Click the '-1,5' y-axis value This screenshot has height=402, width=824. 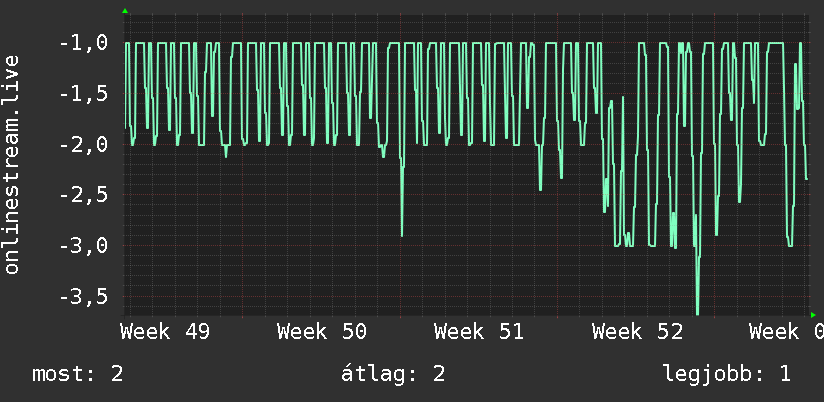click(84, 94)
